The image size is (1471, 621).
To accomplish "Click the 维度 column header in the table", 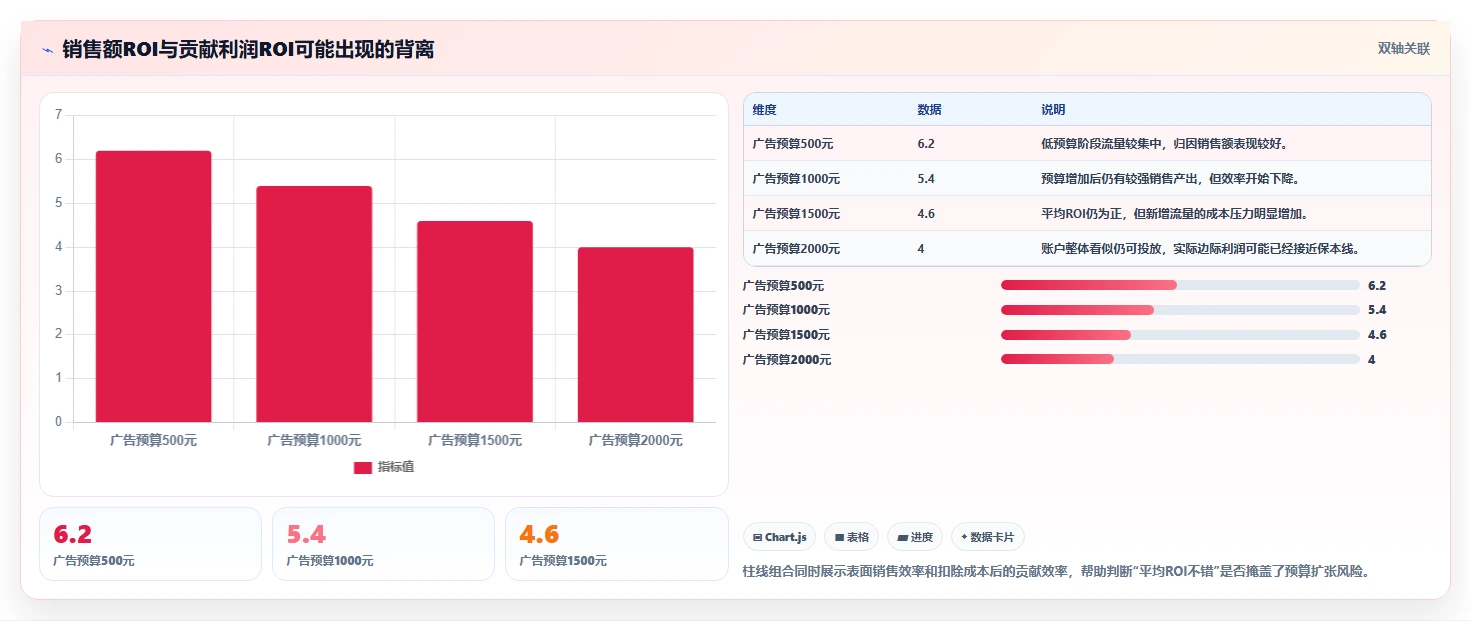I will point(765,110).
